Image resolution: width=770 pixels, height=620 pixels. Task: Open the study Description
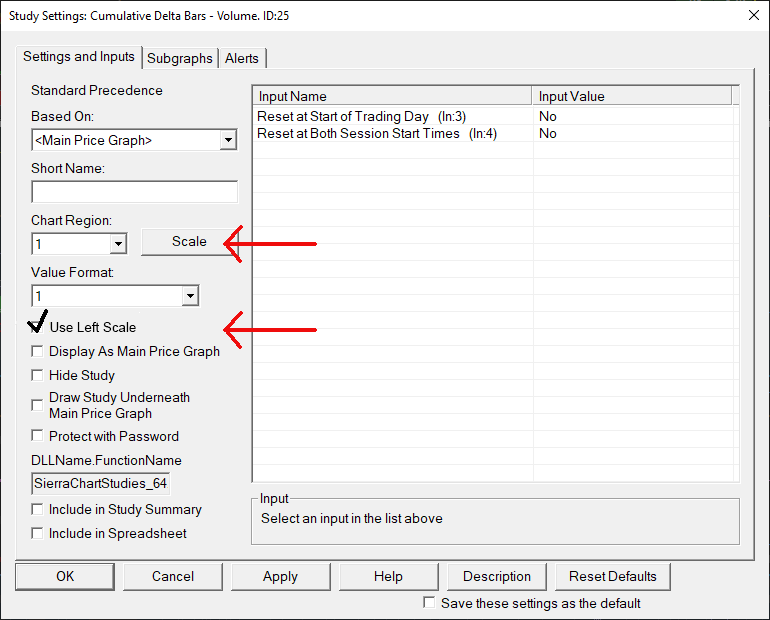click(497, 576)
